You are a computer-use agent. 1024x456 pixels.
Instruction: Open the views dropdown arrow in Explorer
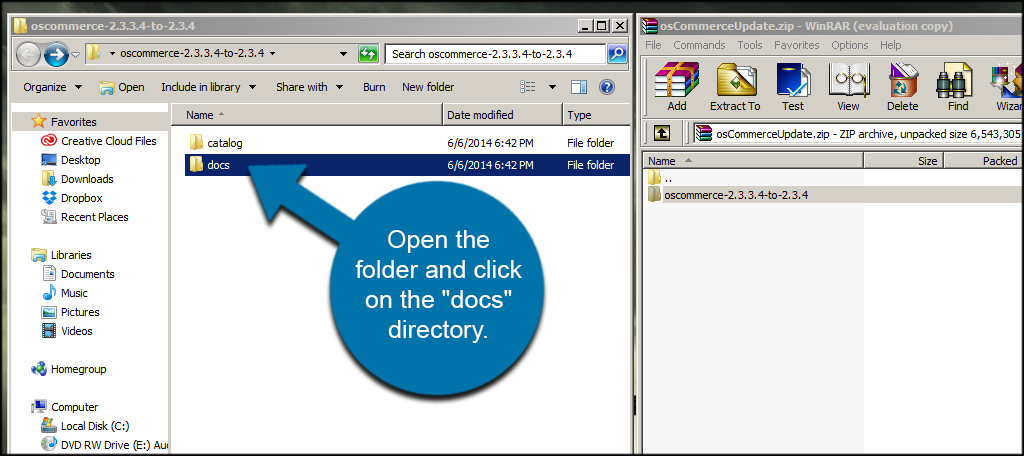pos(552,87)
